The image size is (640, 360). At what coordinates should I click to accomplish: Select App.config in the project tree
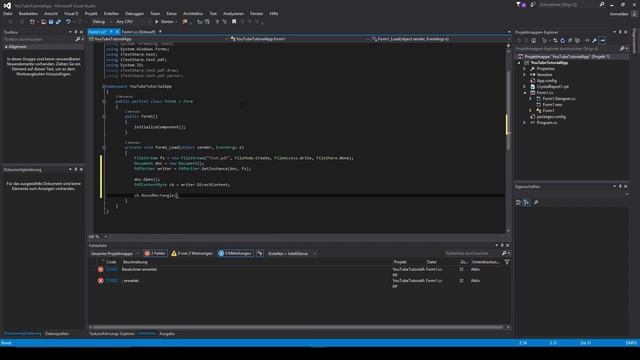[546, 81]
